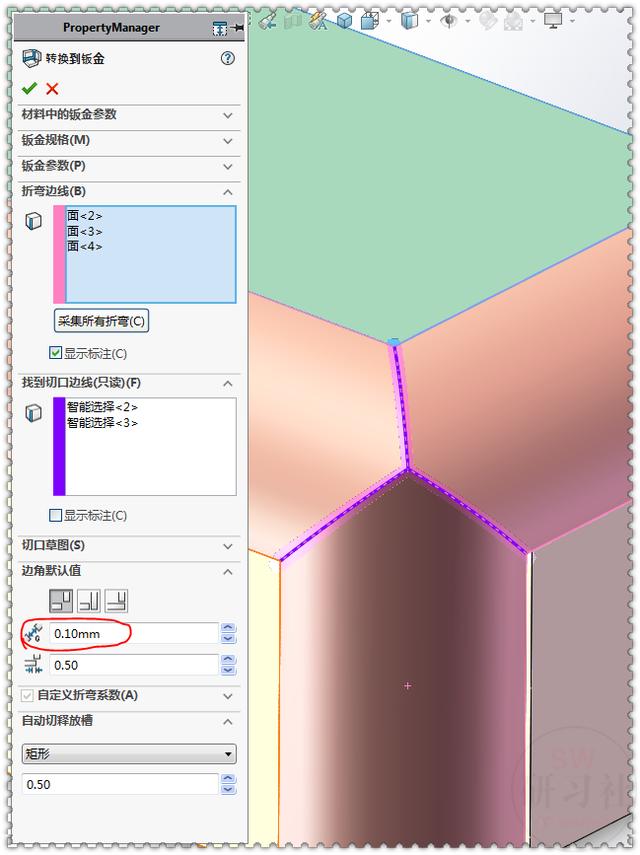Expand the 钣金规格(M) section

(228, 141)
